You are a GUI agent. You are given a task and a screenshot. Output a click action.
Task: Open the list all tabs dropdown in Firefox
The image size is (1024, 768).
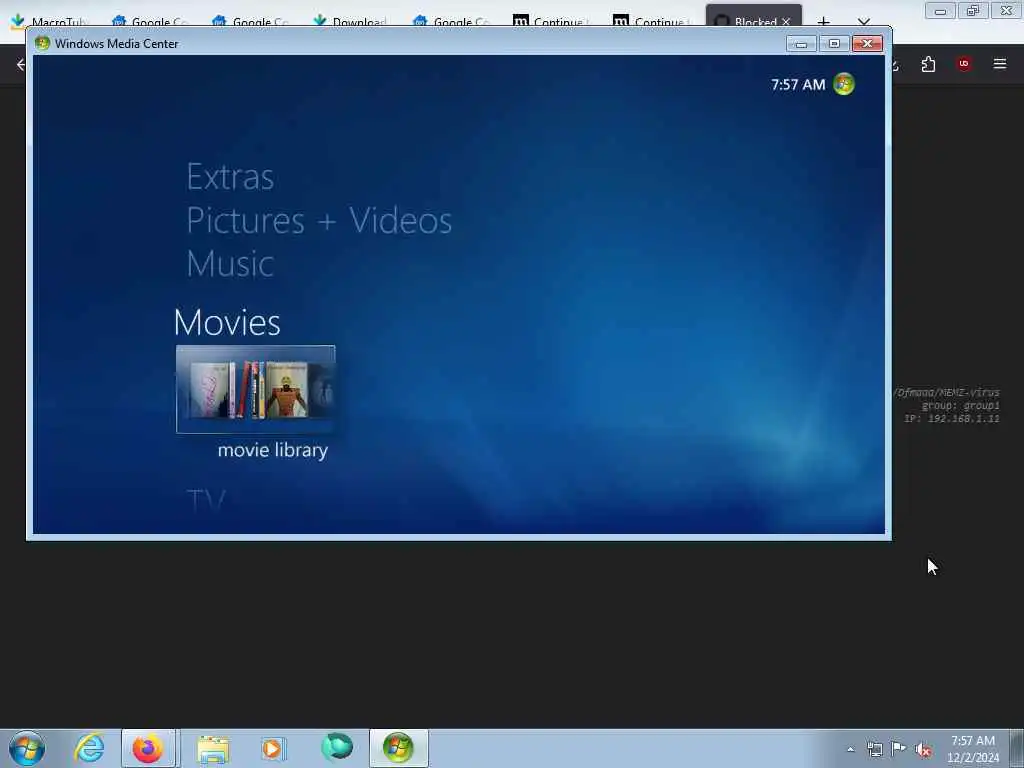pyautogui.click(x=863, y=22)
